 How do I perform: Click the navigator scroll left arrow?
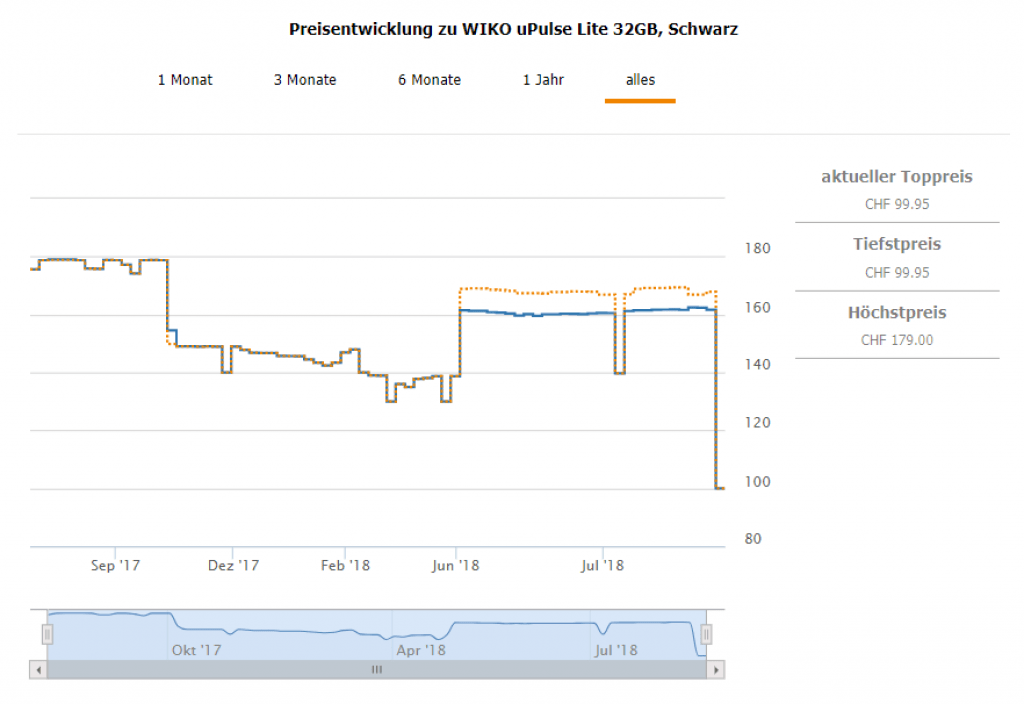39,670
